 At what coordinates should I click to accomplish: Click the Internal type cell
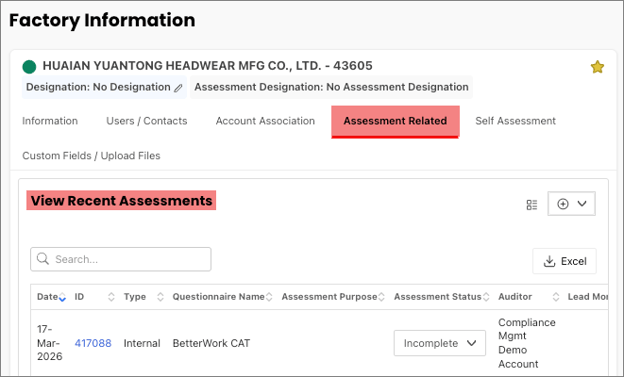(x=142, y=343)
